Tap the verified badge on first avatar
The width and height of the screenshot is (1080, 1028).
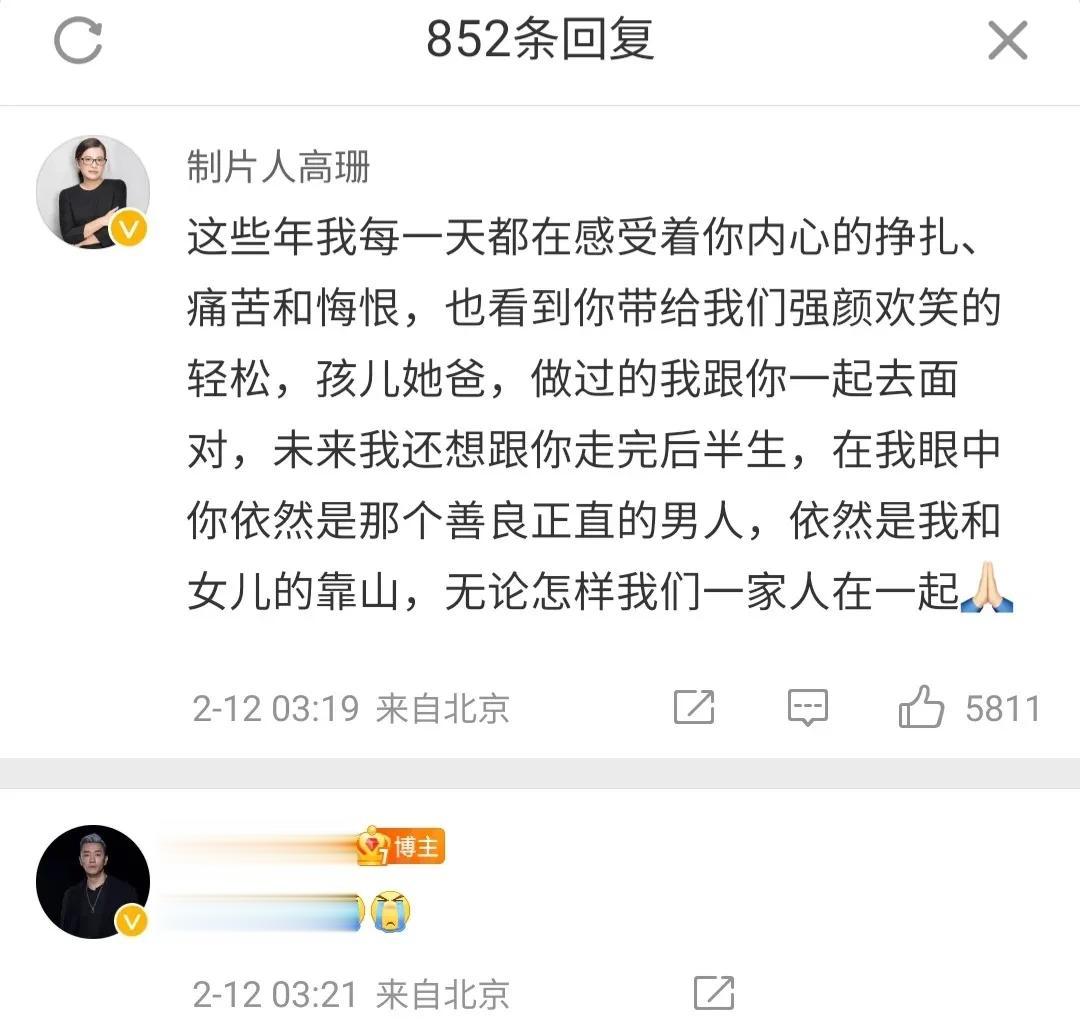[129, 228]
